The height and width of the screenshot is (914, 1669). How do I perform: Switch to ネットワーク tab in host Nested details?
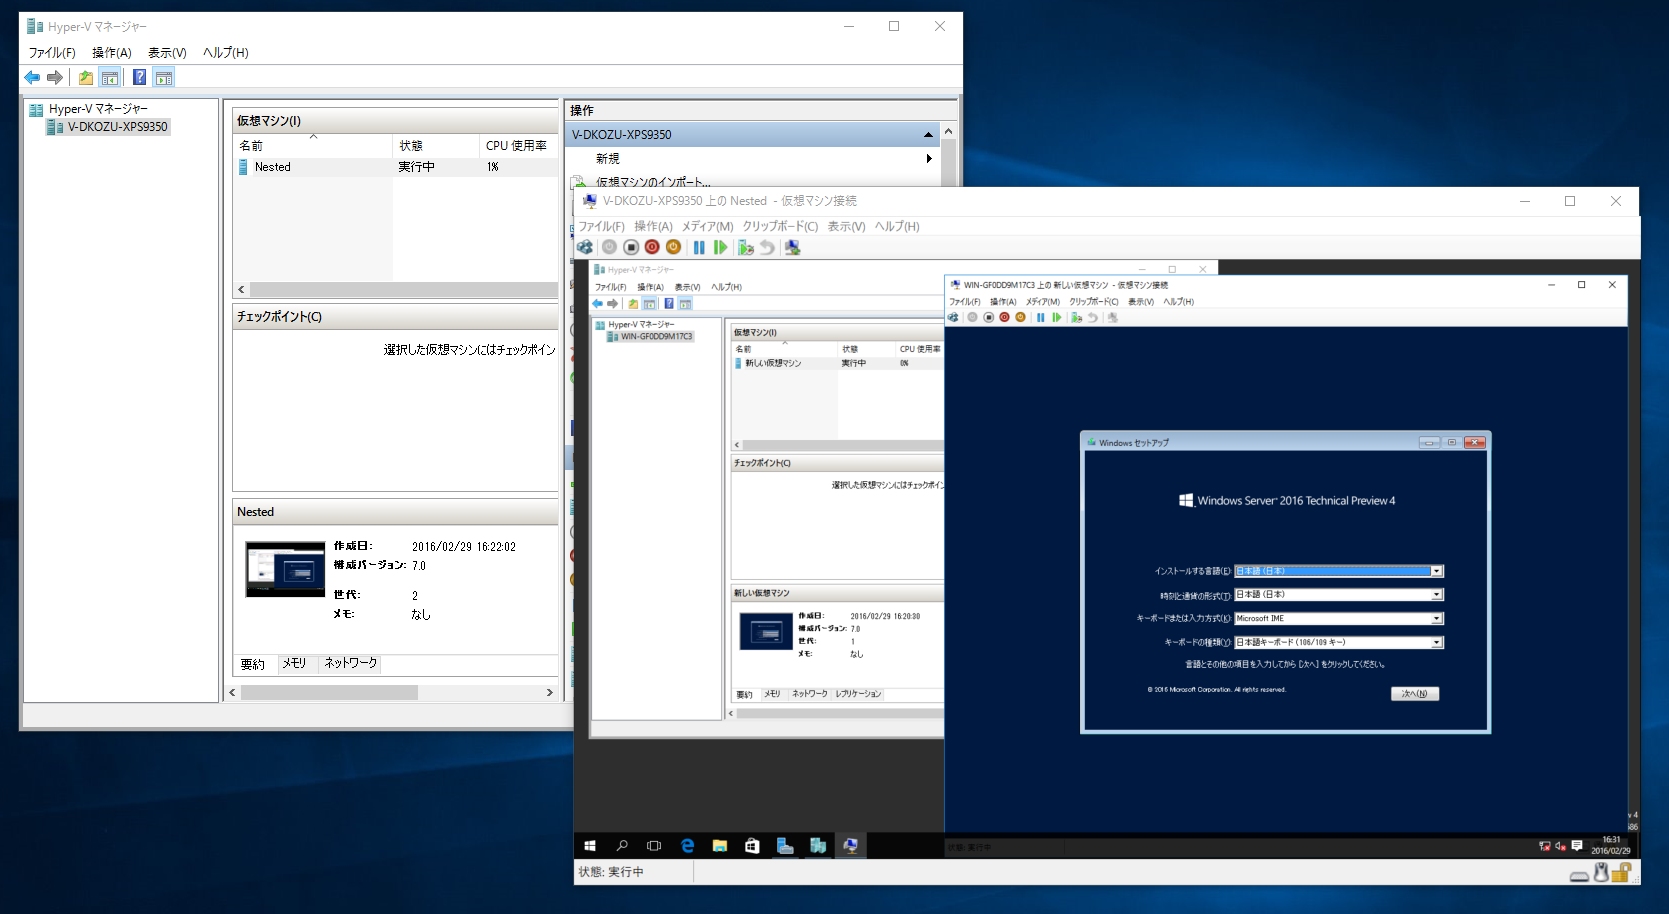[x=351, y=663]
